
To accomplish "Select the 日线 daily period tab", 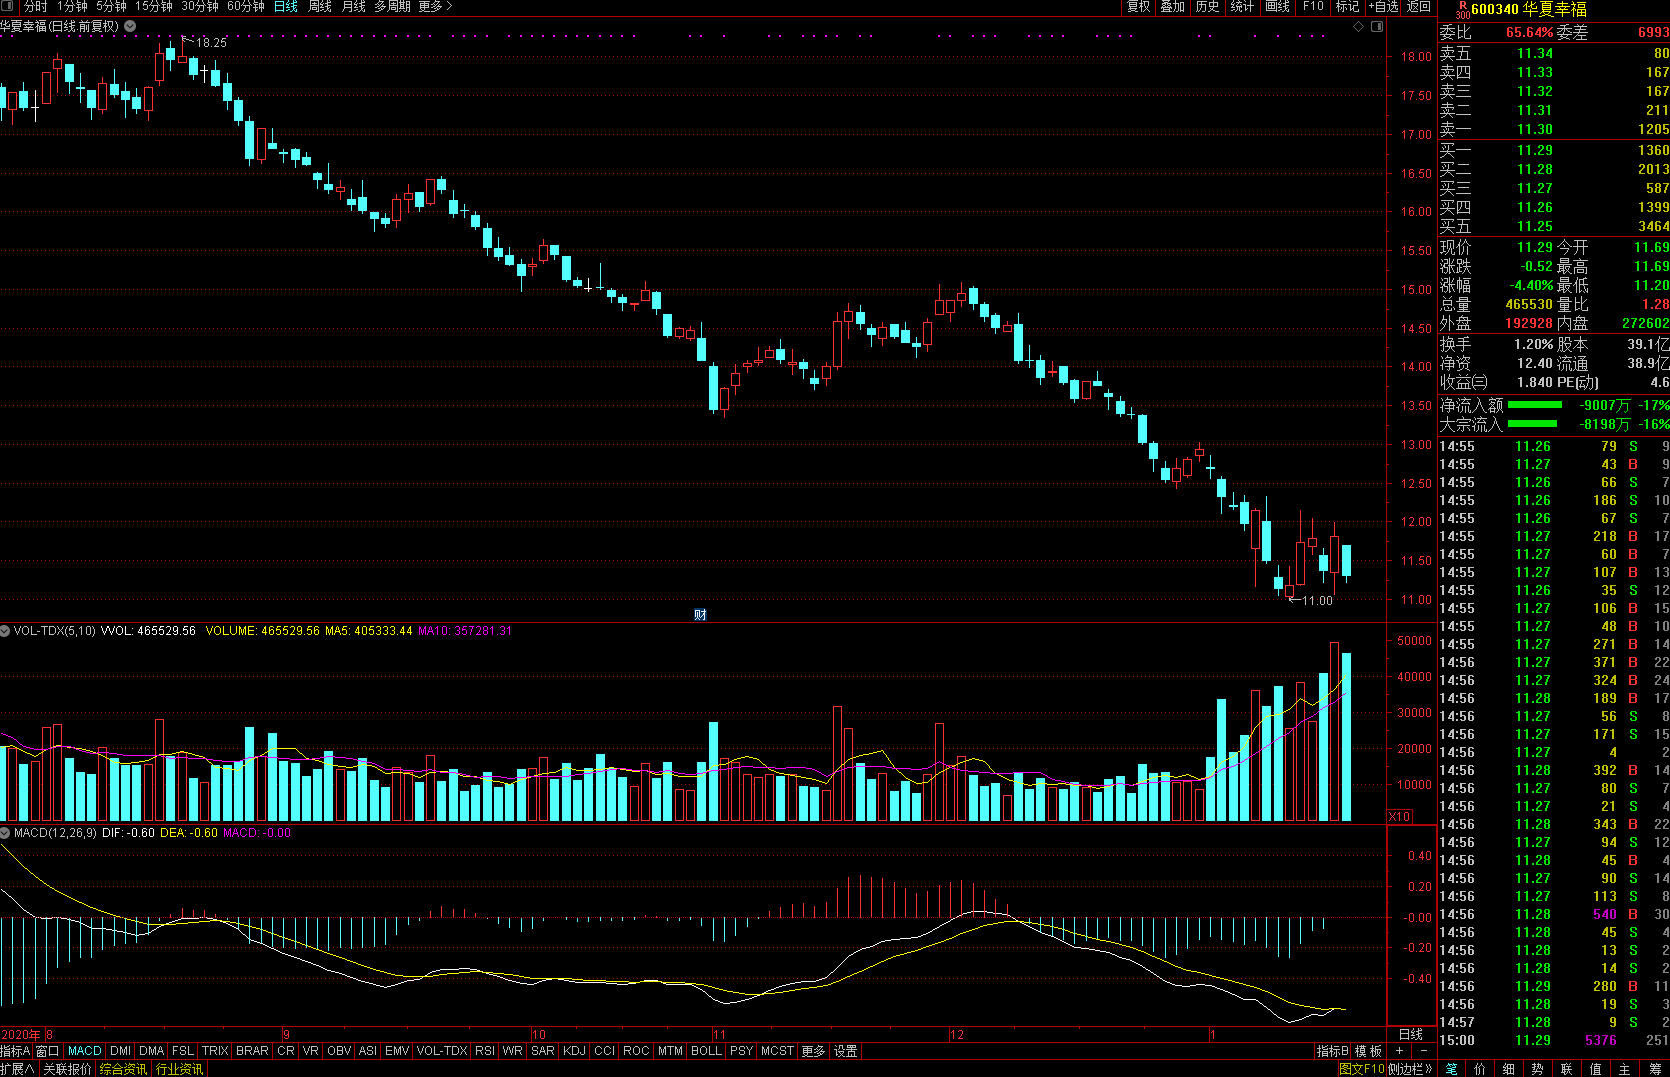I will point(286,6).
